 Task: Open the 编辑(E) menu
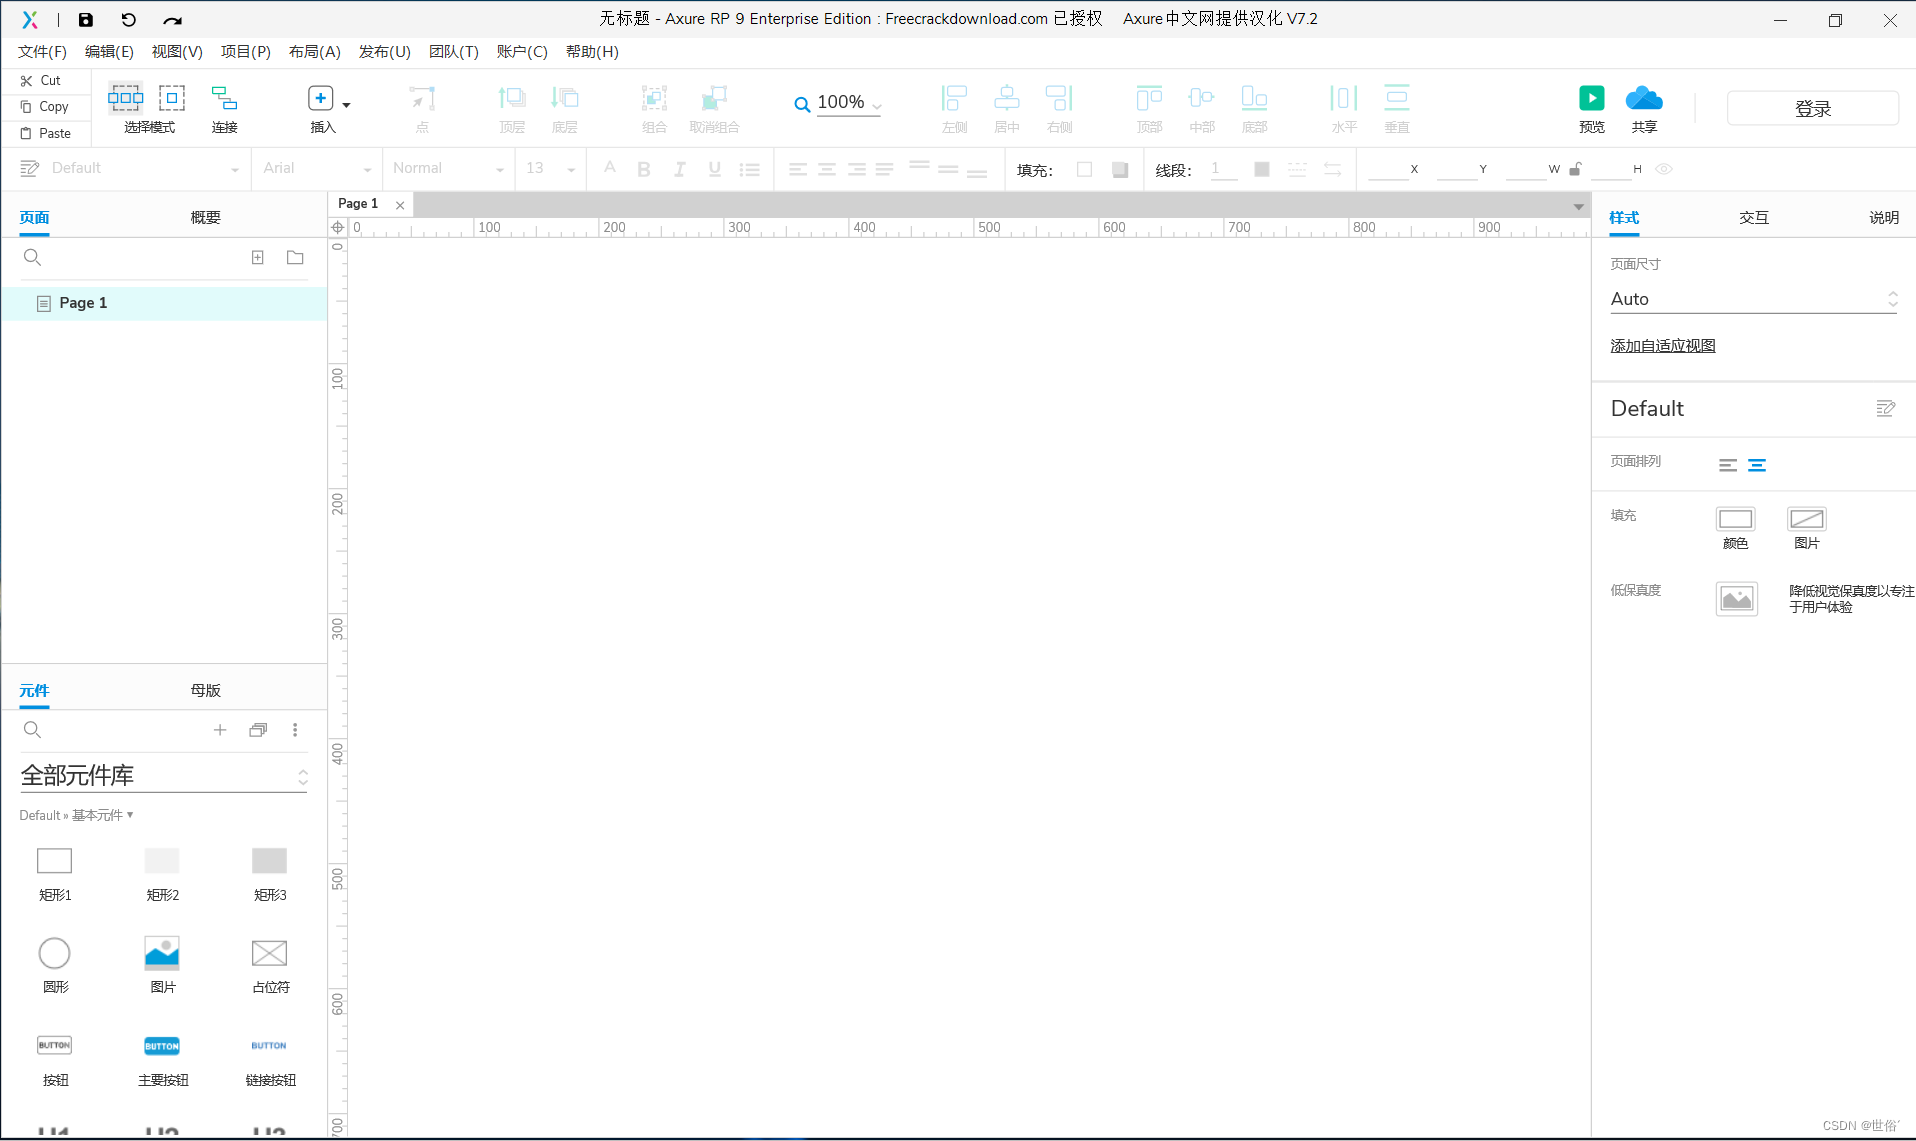[109, 51]
